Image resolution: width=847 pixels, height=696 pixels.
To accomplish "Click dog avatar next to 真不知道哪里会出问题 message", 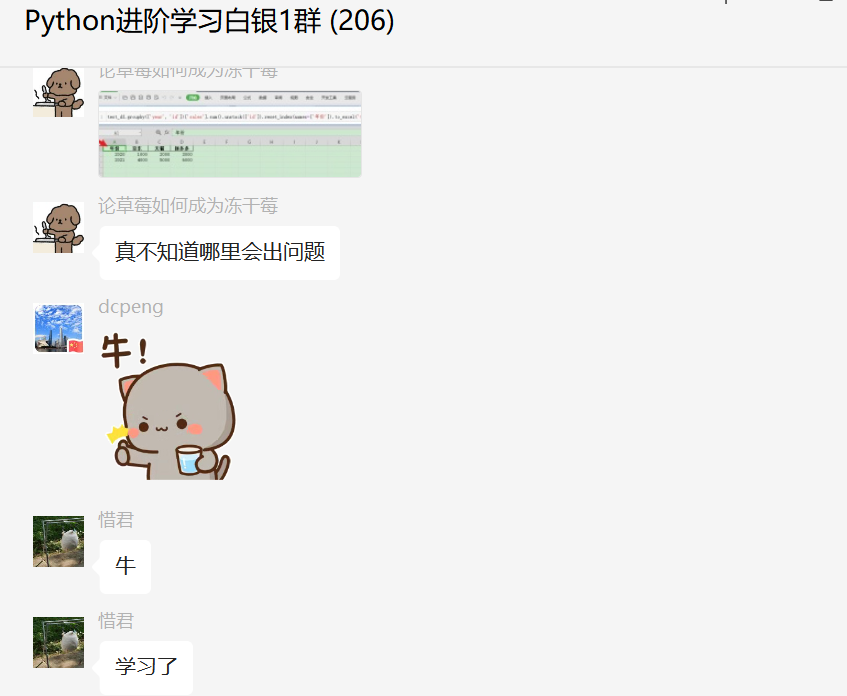I will [x=58, y=227].
